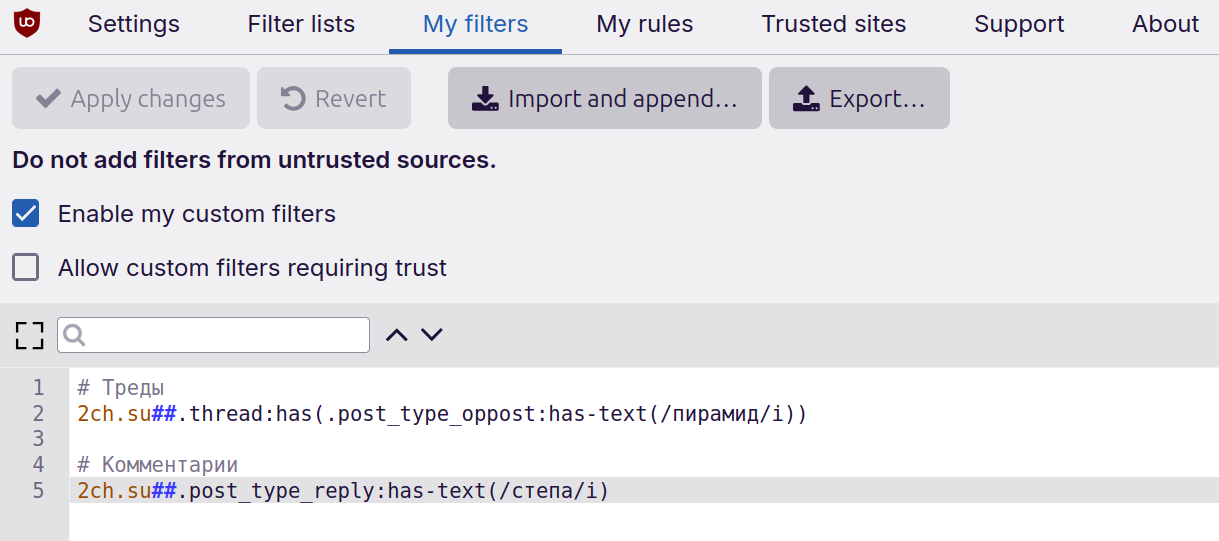
Task: Click the magnifier icon in the search box
Action: click(74, 335)
